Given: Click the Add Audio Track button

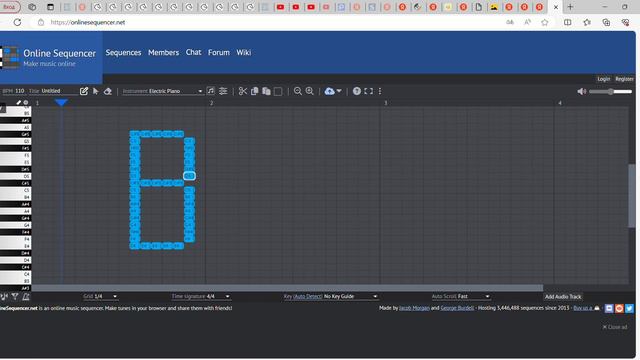Looking at the screenshot, I should (563, 297).
